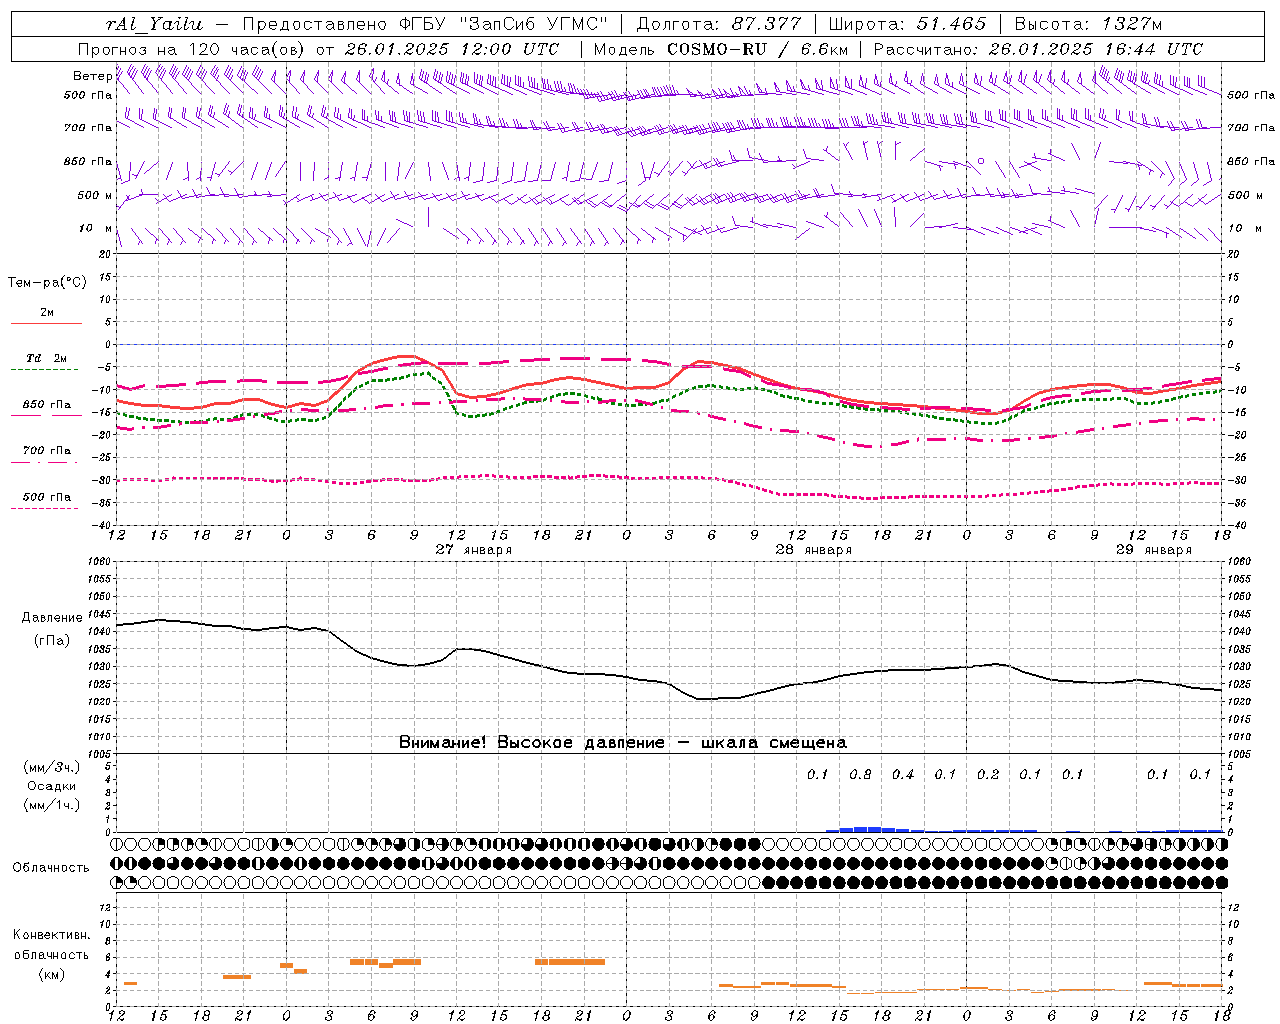Click the Тем-ра(°C) axis label

47,283
